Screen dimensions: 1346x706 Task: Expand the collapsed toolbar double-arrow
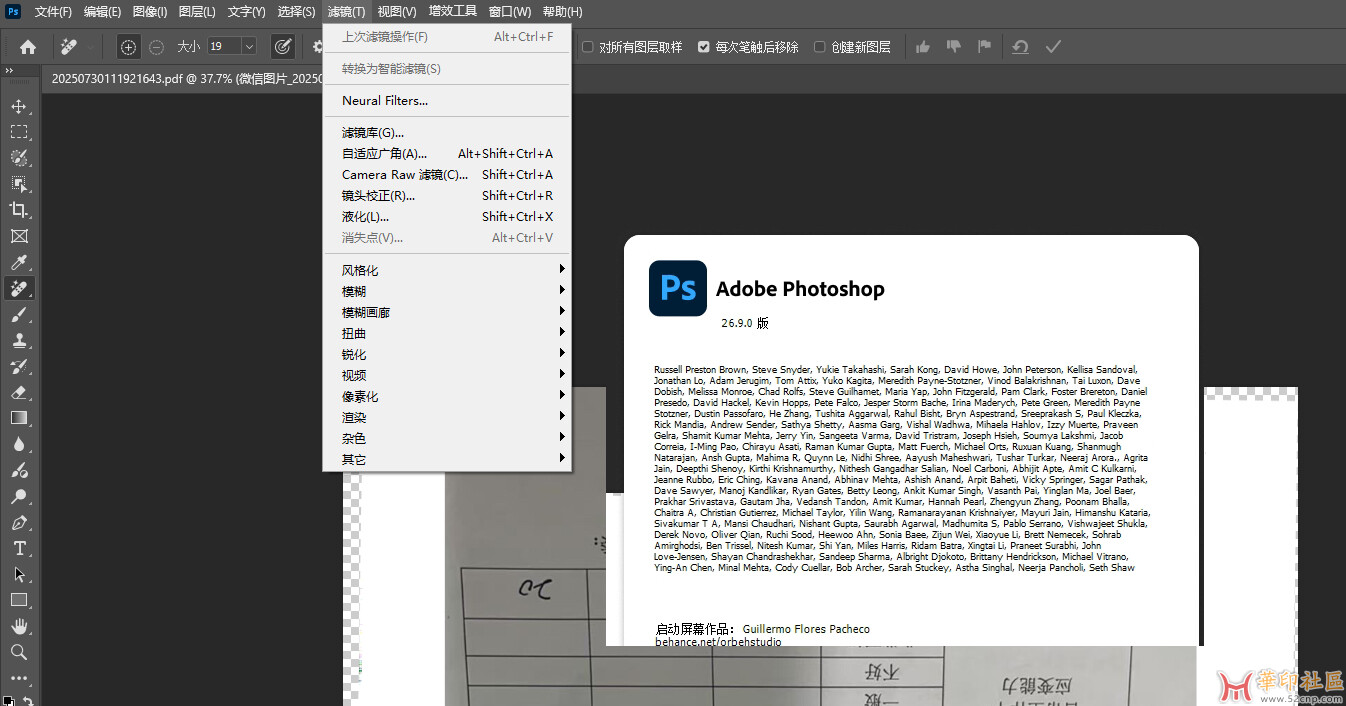[9, 71]
